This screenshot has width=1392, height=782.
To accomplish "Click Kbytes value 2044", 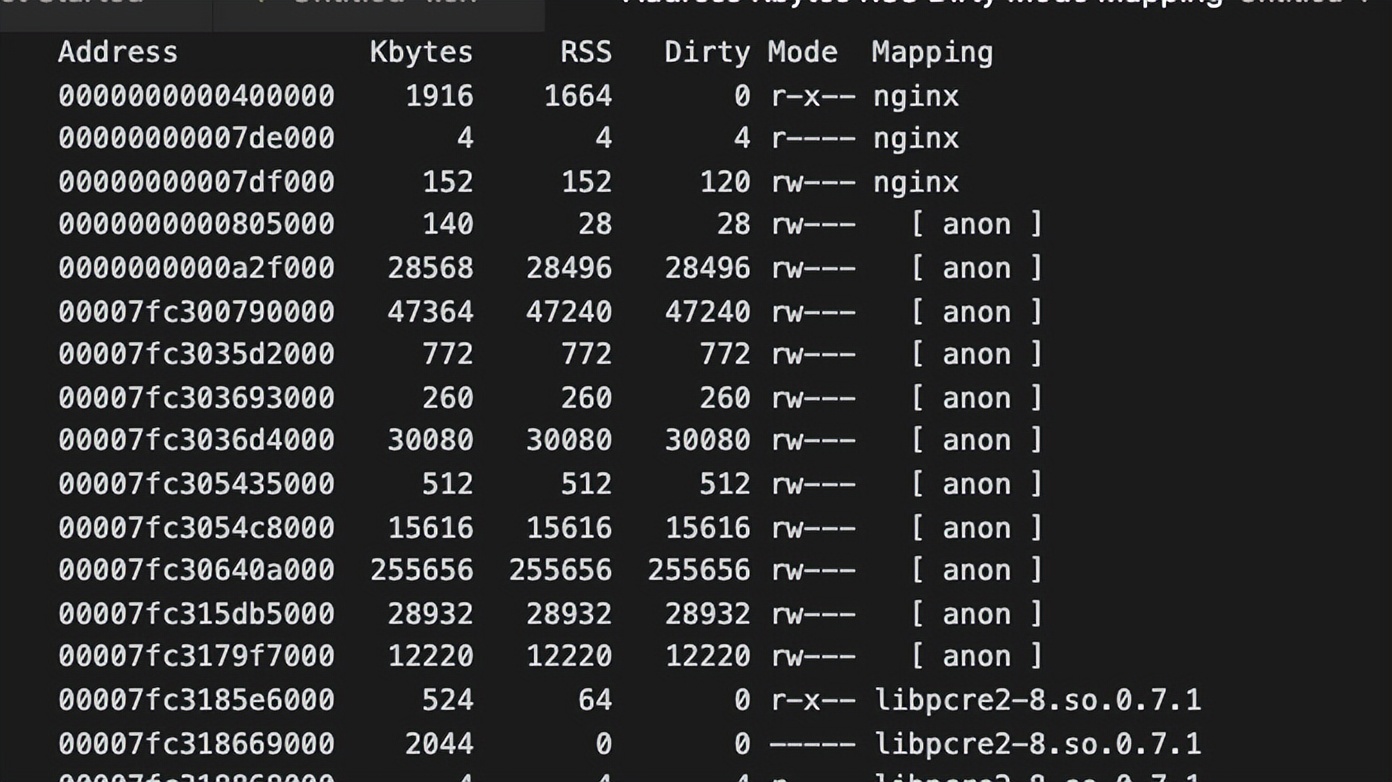I will click(439, 744).
